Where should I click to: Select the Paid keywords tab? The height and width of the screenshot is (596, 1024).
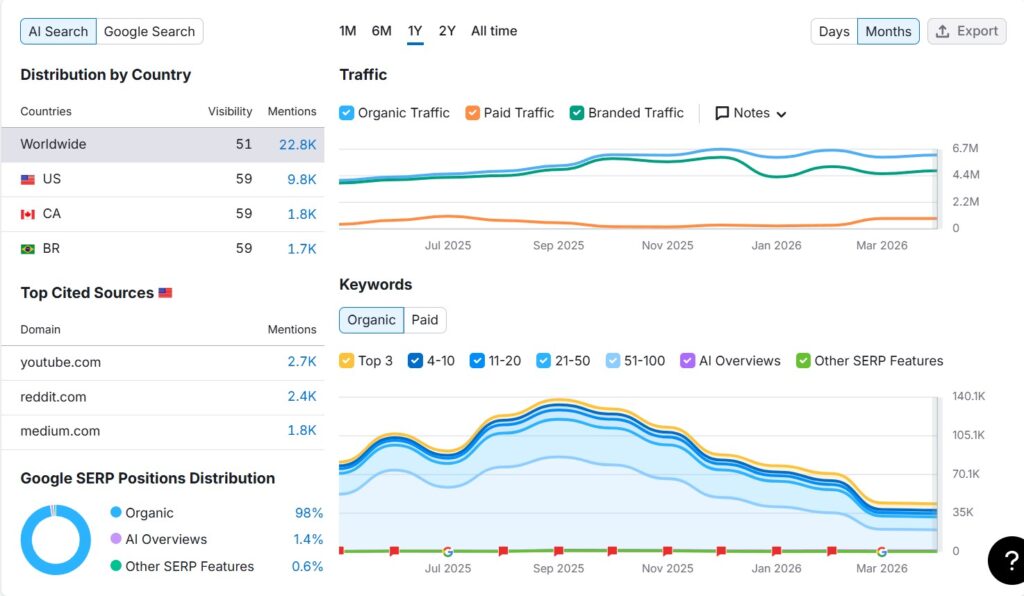425,320
